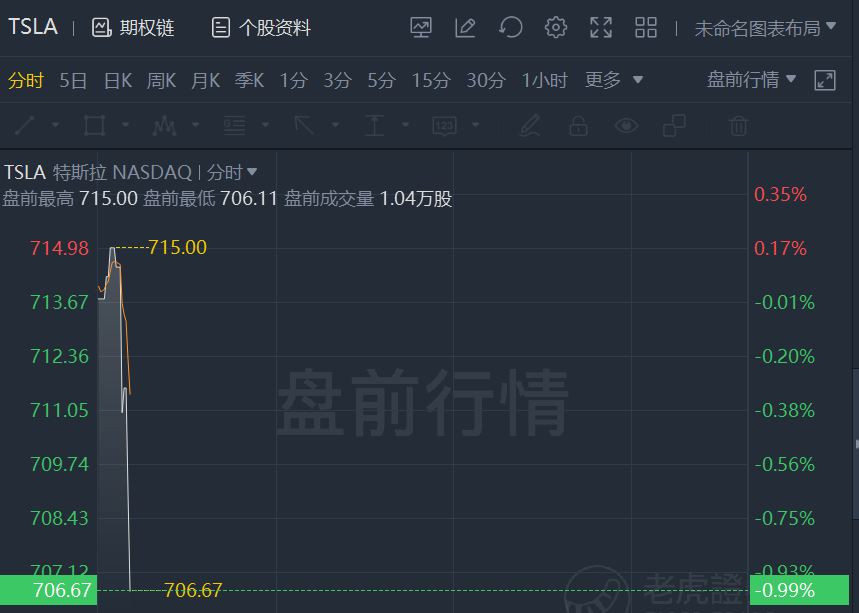Expand the rectangle tool options arrow

click(125, 125)
